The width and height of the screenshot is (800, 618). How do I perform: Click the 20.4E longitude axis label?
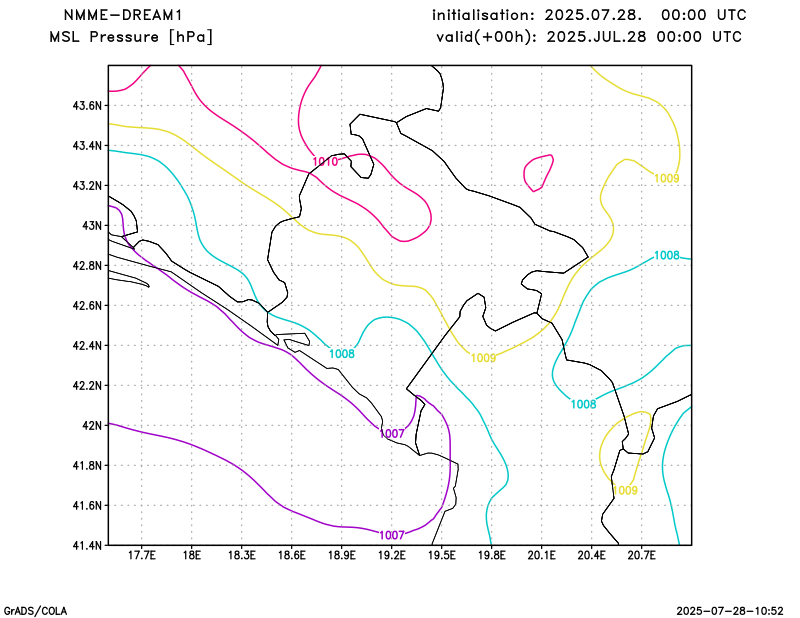(x=591, y=555)
